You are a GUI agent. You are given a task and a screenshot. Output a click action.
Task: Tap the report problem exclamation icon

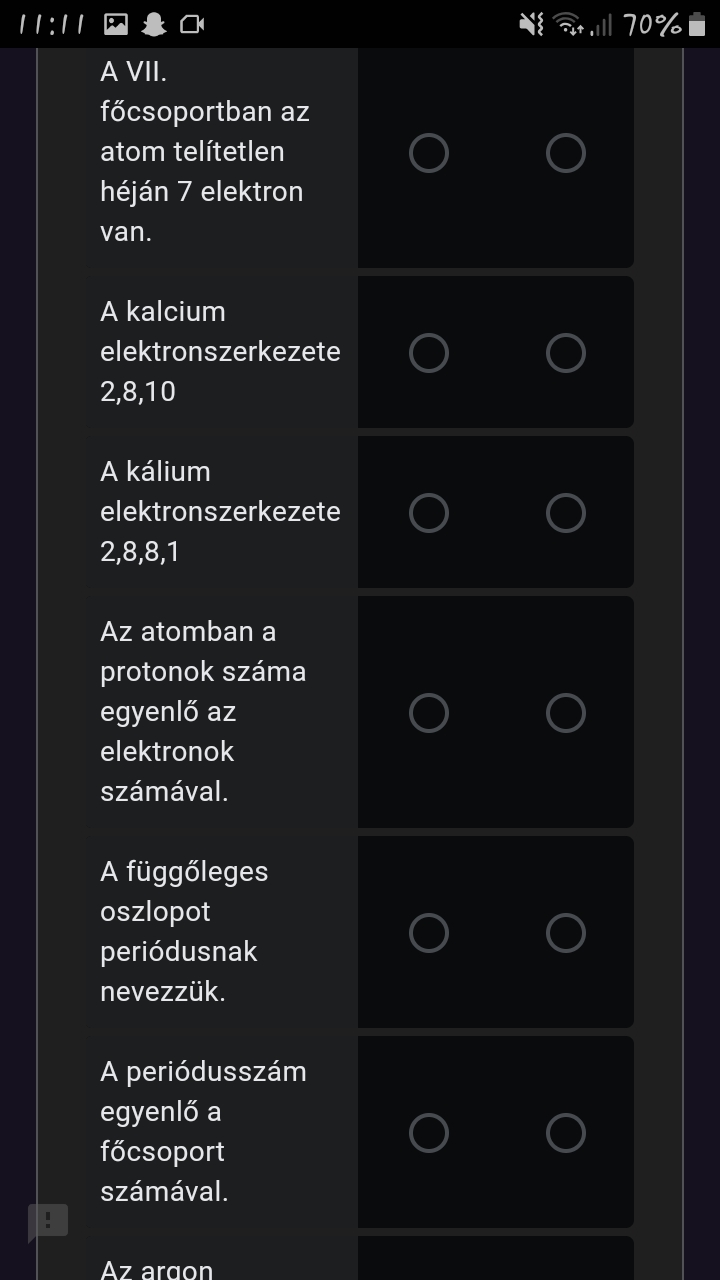pos(47,1221)
